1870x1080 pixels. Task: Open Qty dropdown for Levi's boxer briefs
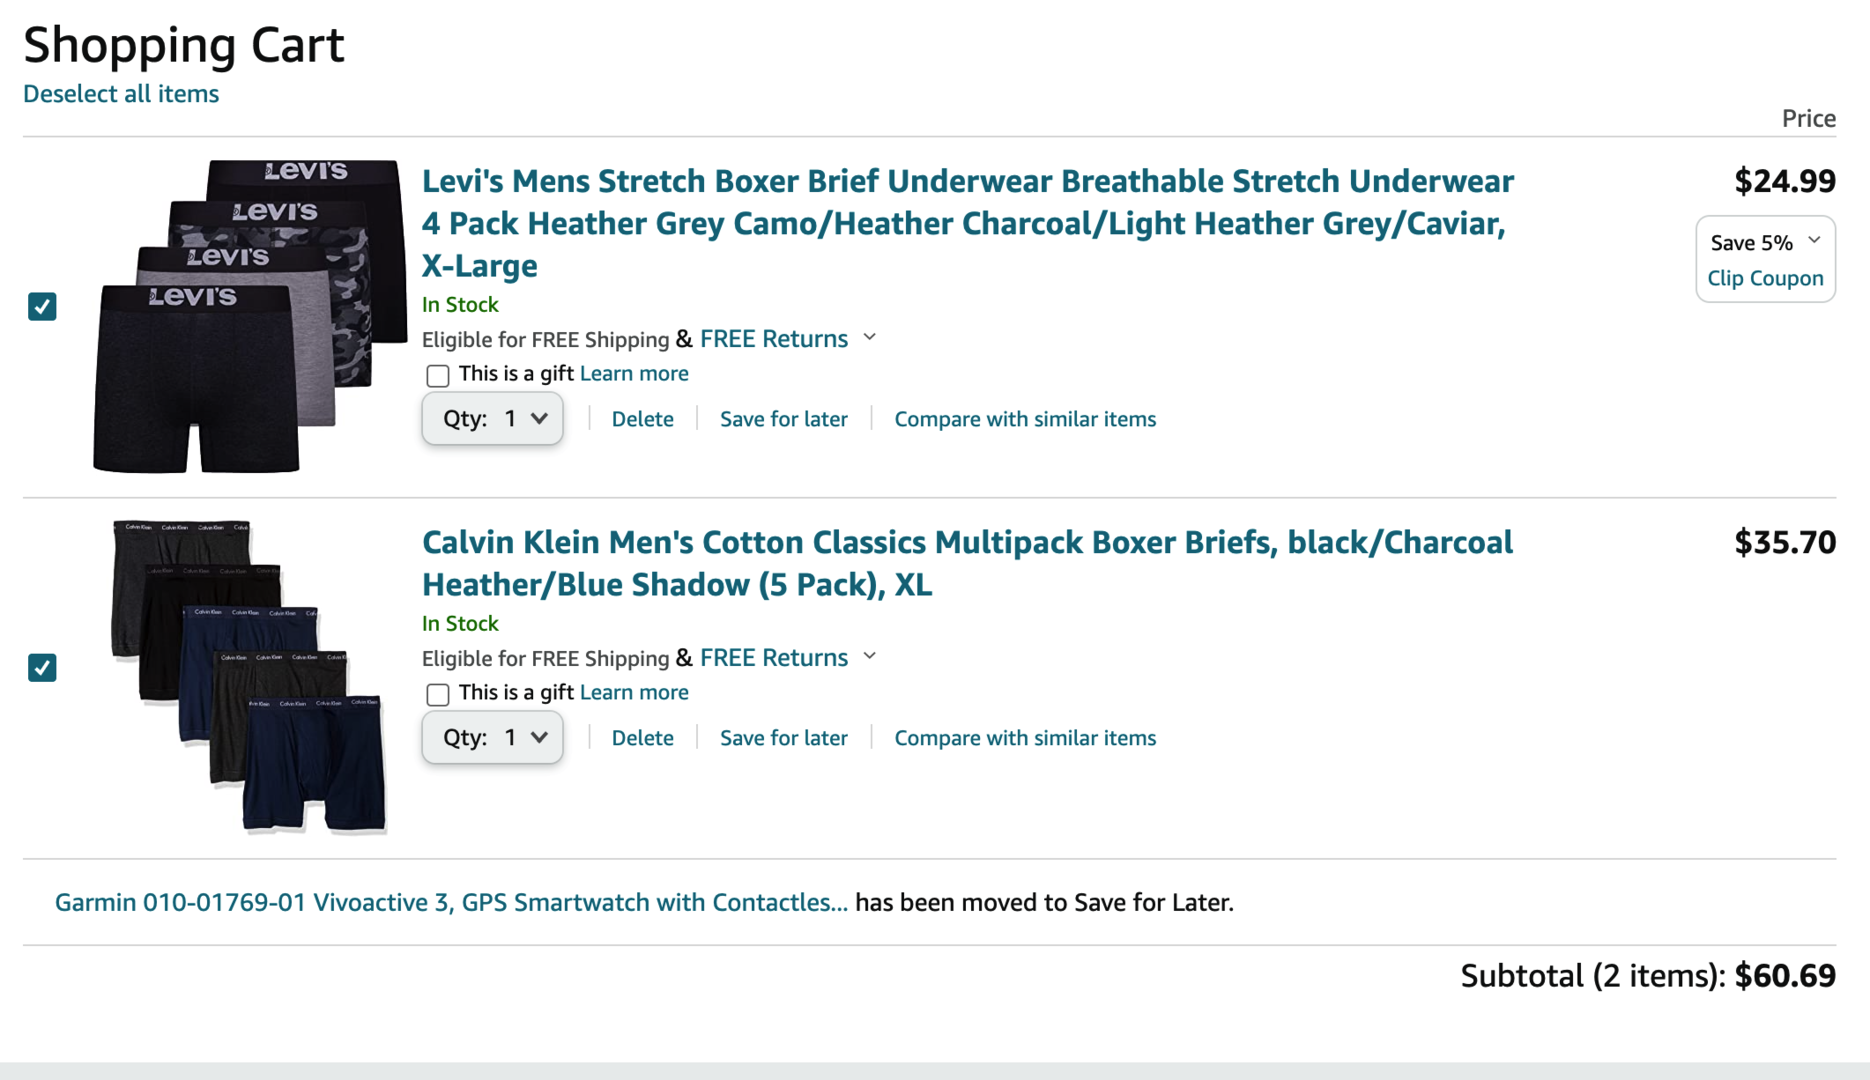pos(492,419)
